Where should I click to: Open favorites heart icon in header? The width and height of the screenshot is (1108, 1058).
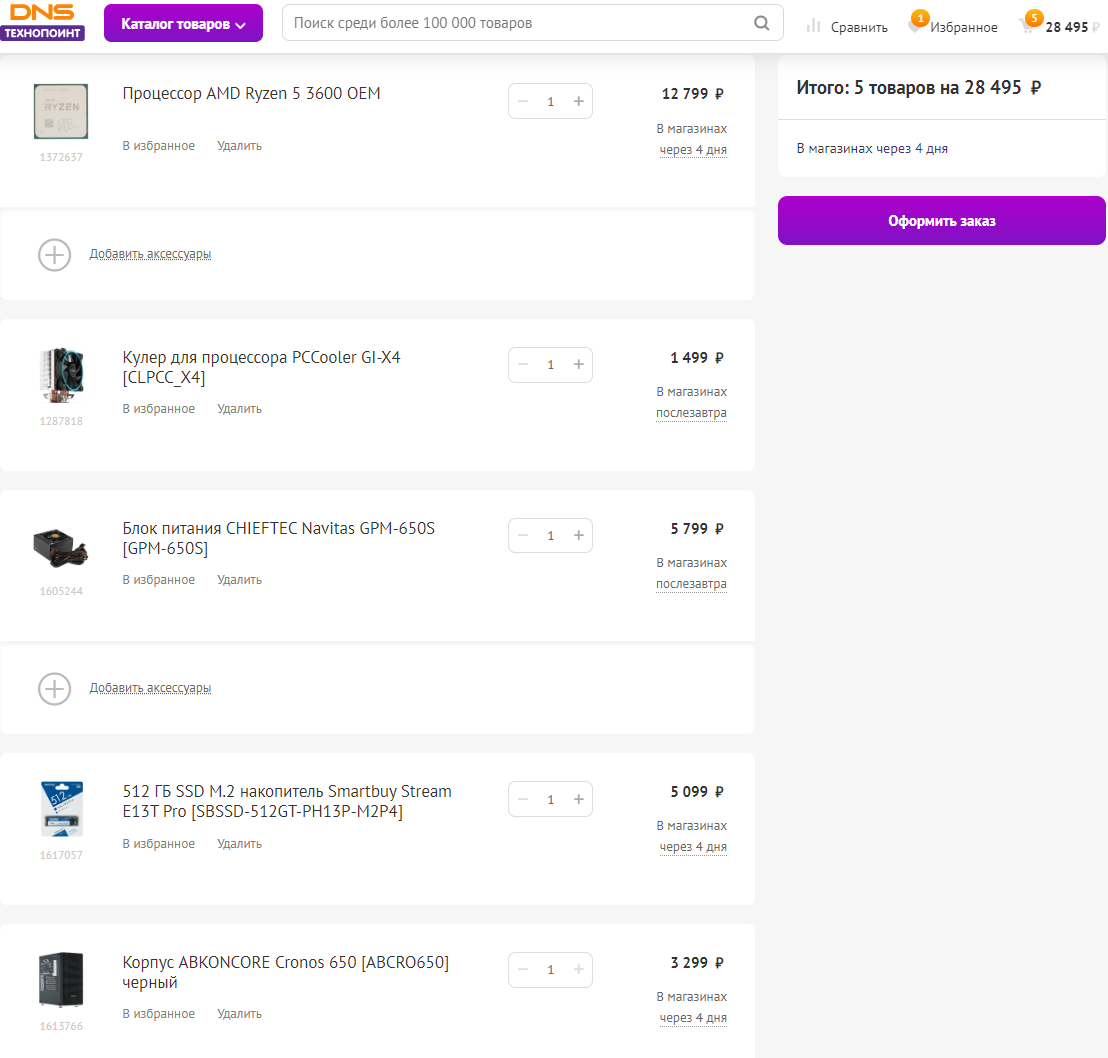coord(915,26)
